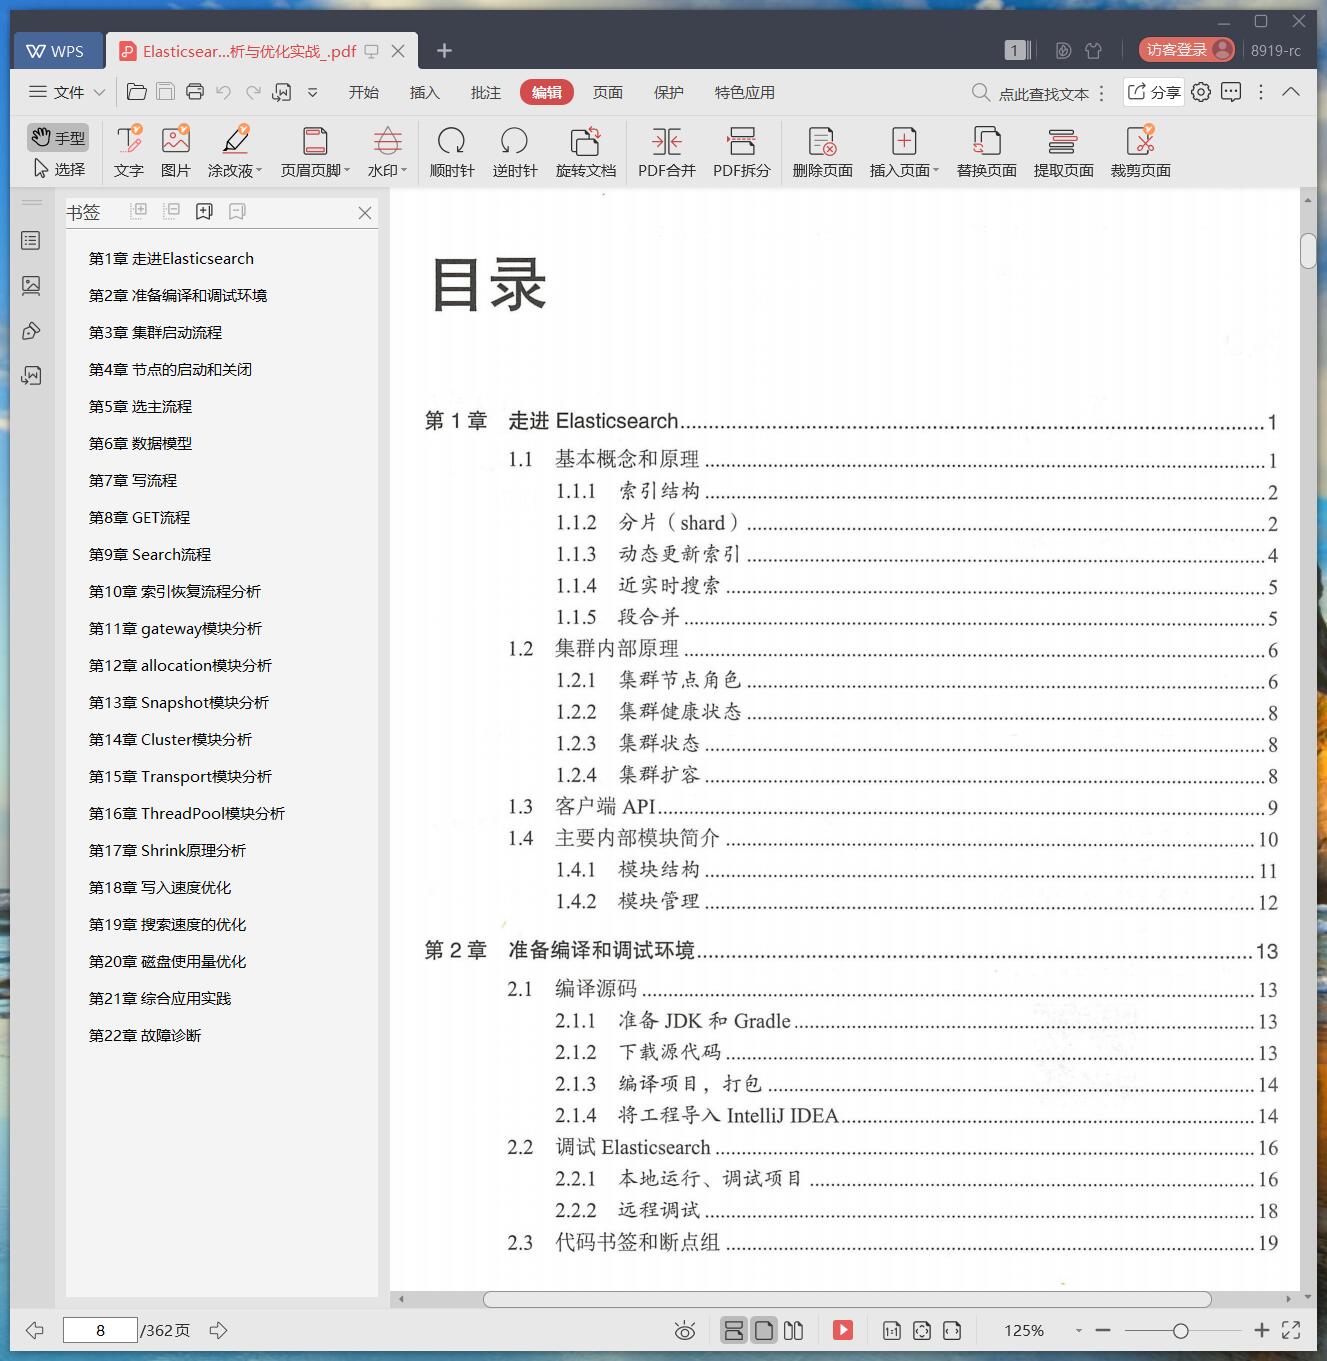Viewport: 1327px width, 1361px height.
Task: Go to the next page arrow
Action: coord(218,1330)
